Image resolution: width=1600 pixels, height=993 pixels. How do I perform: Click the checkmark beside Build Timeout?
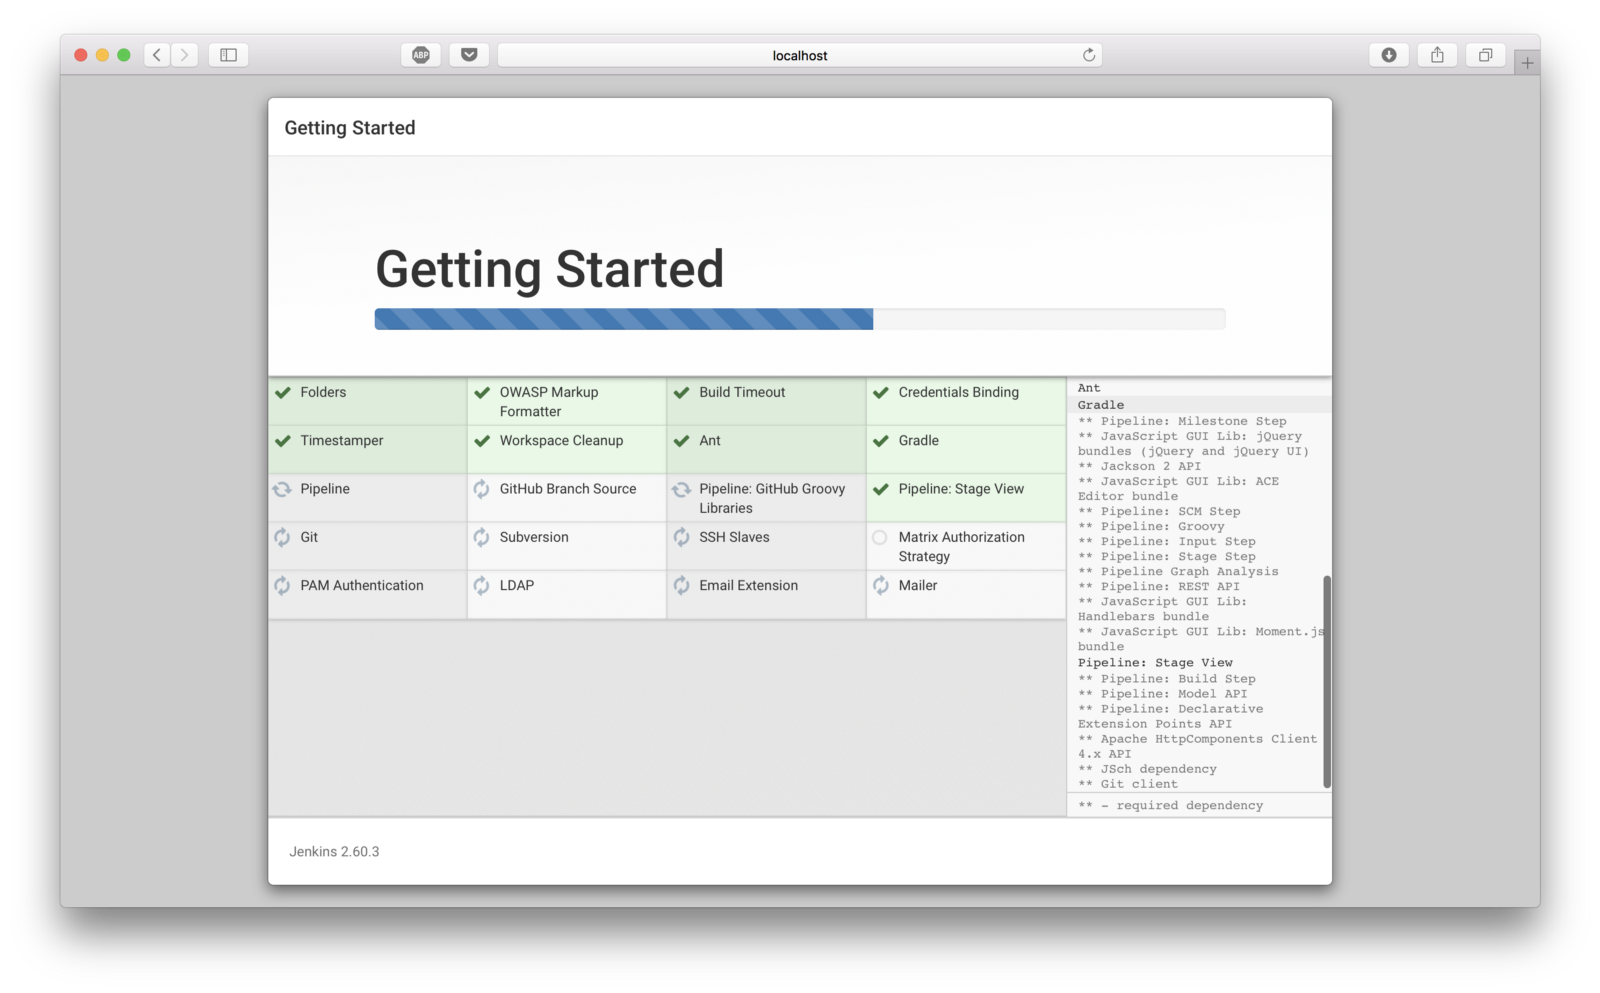point(682,393)
